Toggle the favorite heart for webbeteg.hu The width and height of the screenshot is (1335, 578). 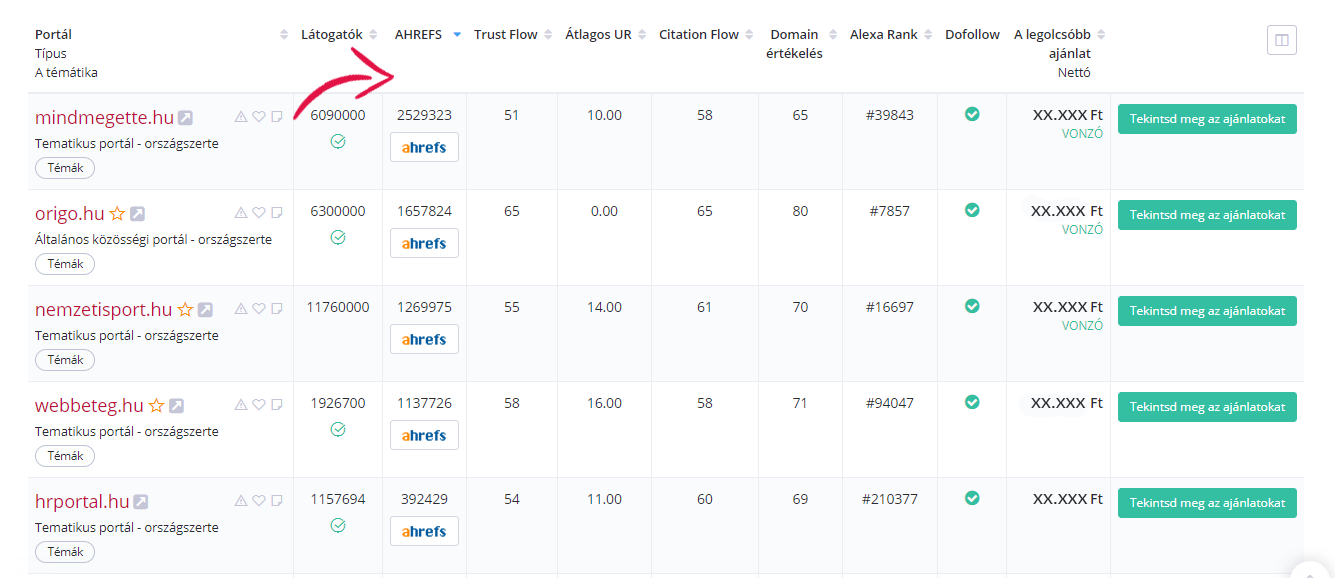[258, 405]
